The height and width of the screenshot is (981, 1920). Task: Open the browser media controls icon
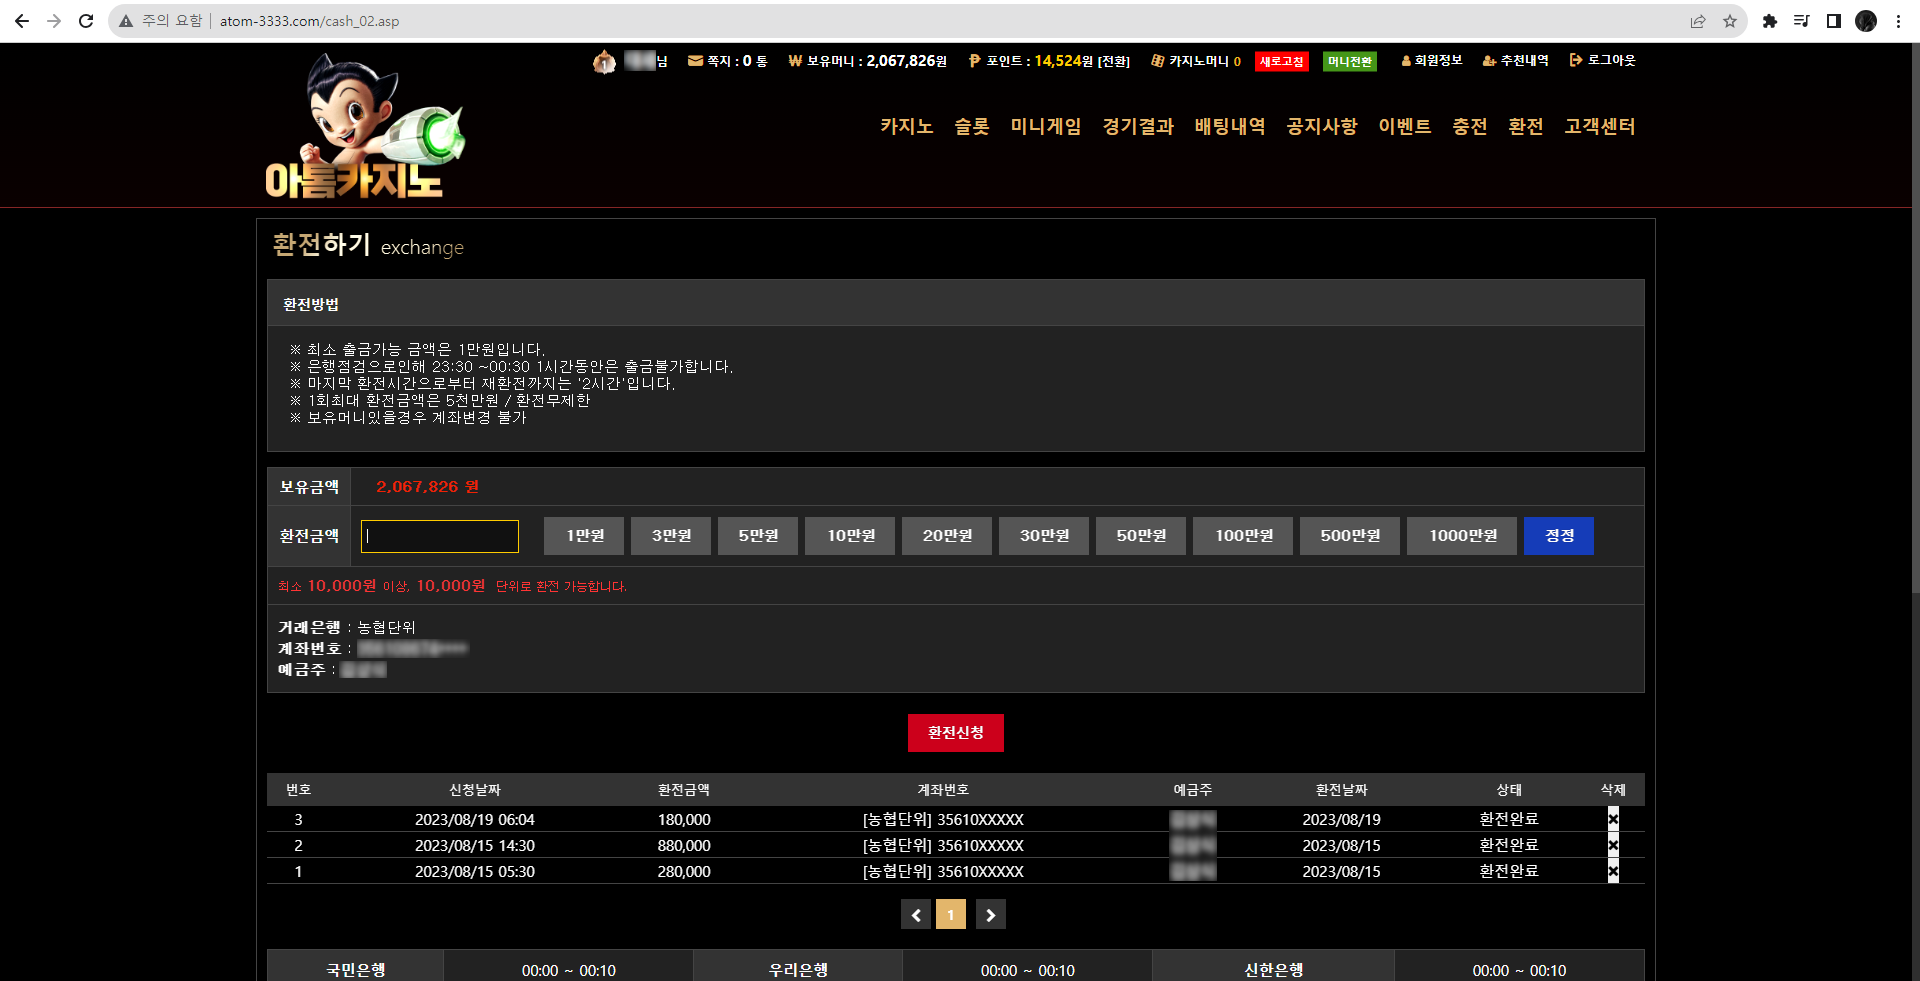pos(1802,21)
